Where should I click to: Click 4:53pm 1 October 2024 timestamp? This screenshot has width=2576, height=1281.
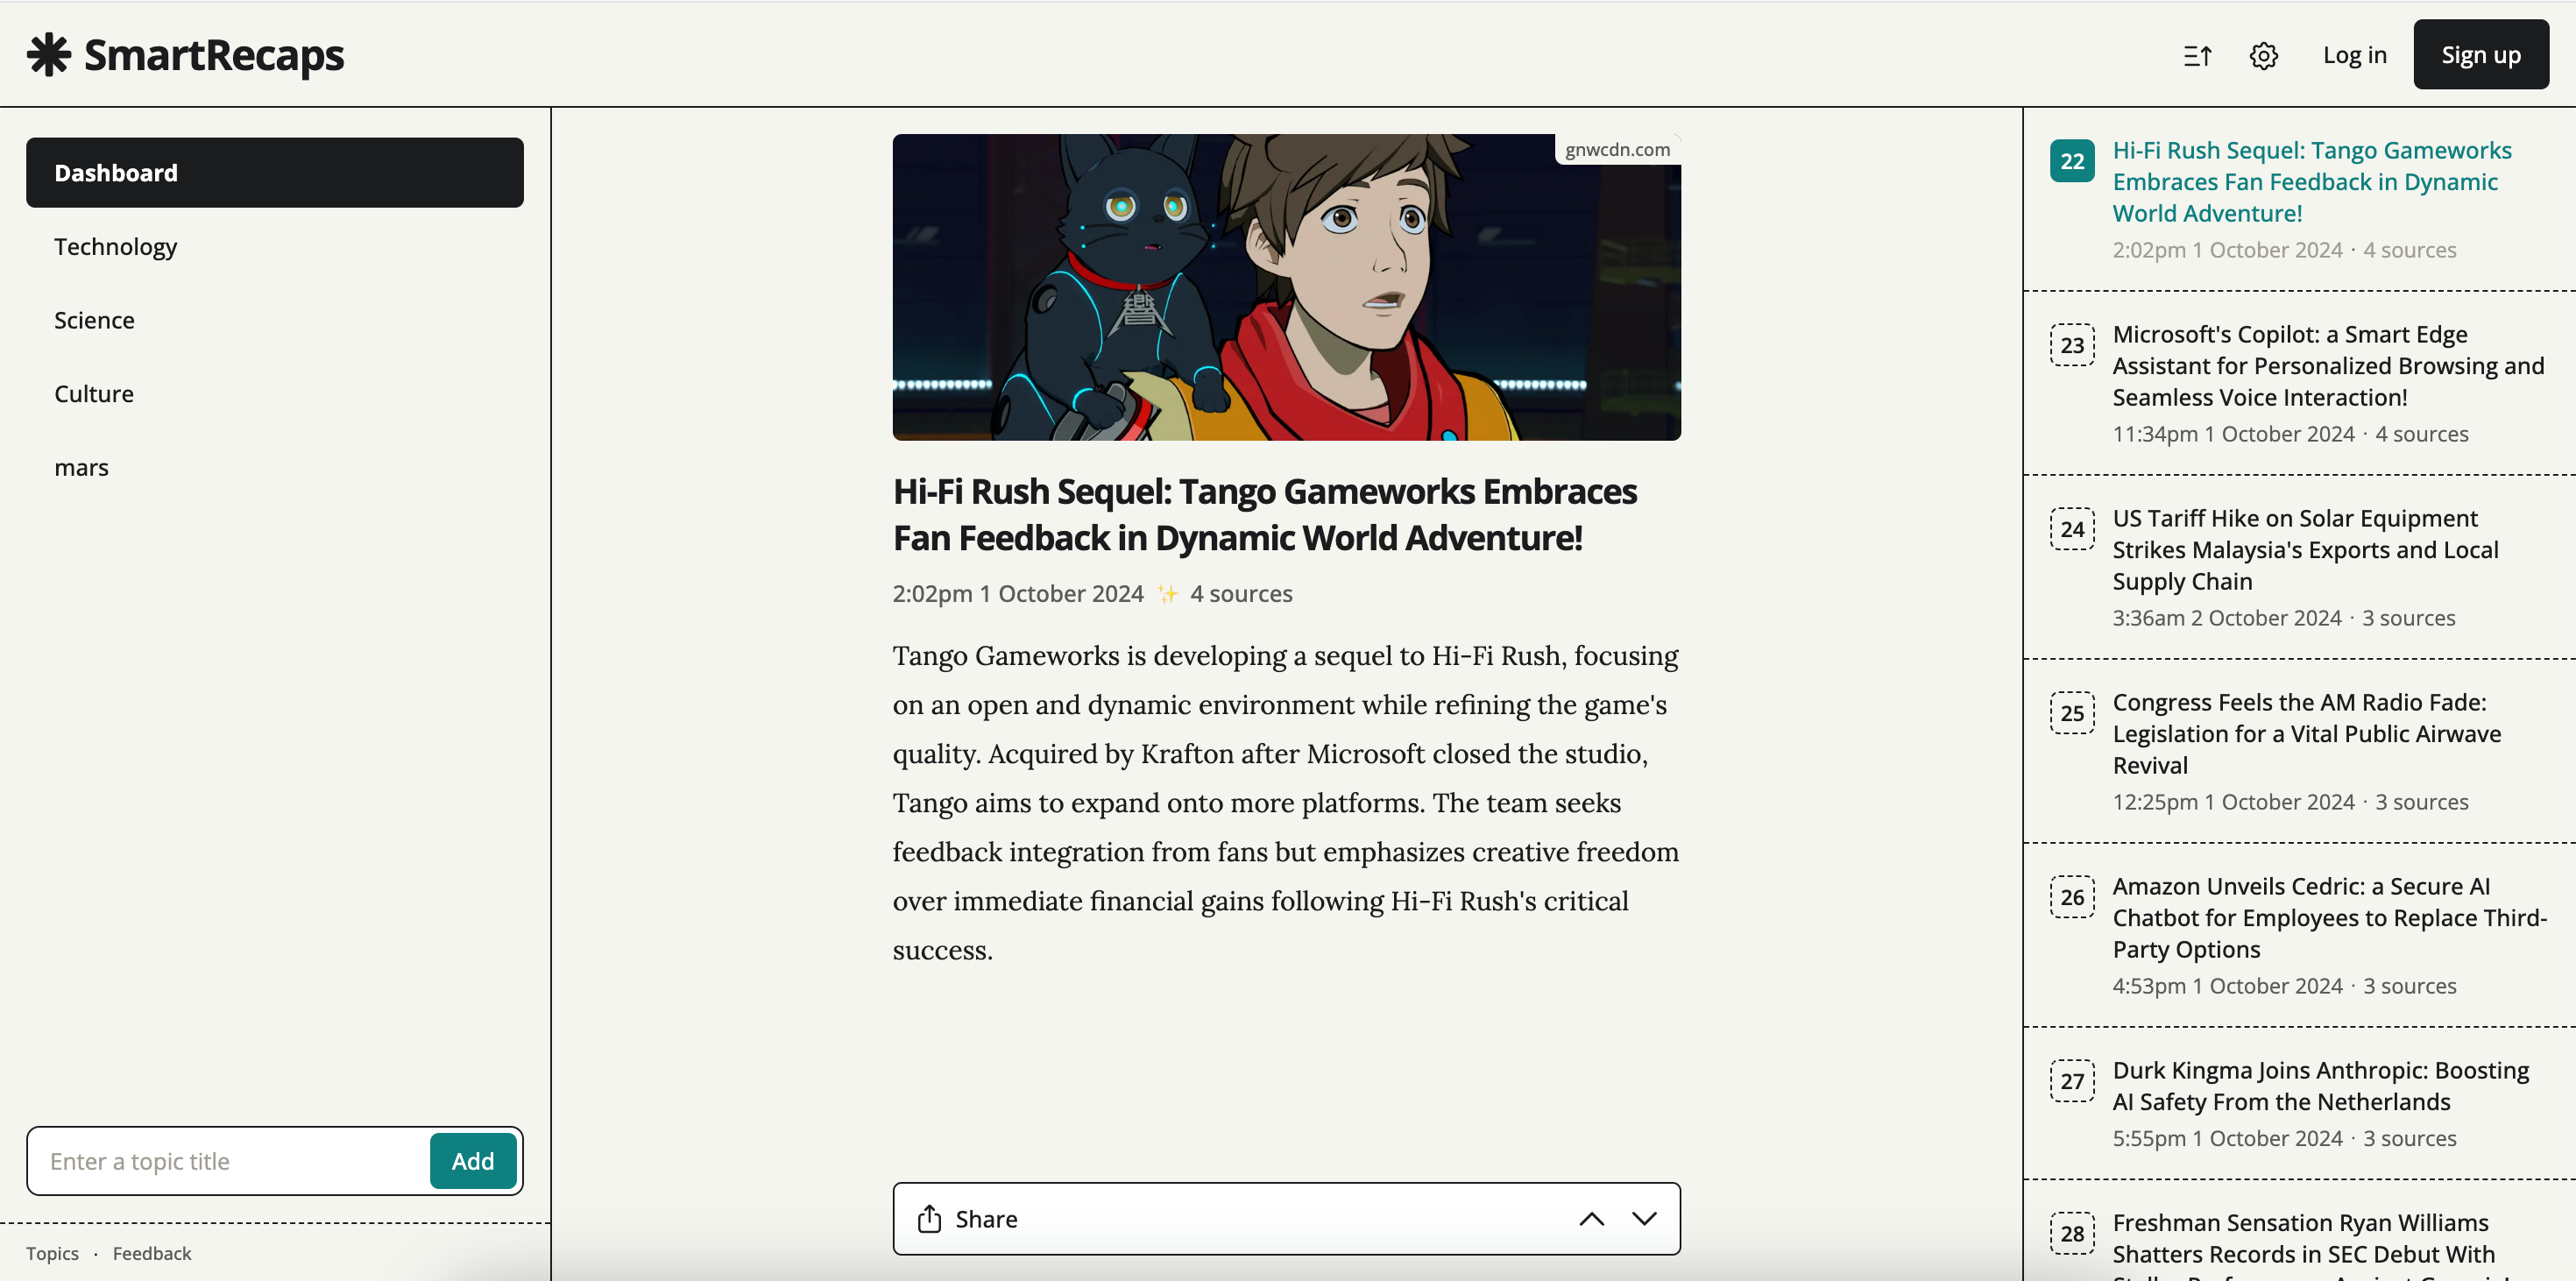[2227, 985]
